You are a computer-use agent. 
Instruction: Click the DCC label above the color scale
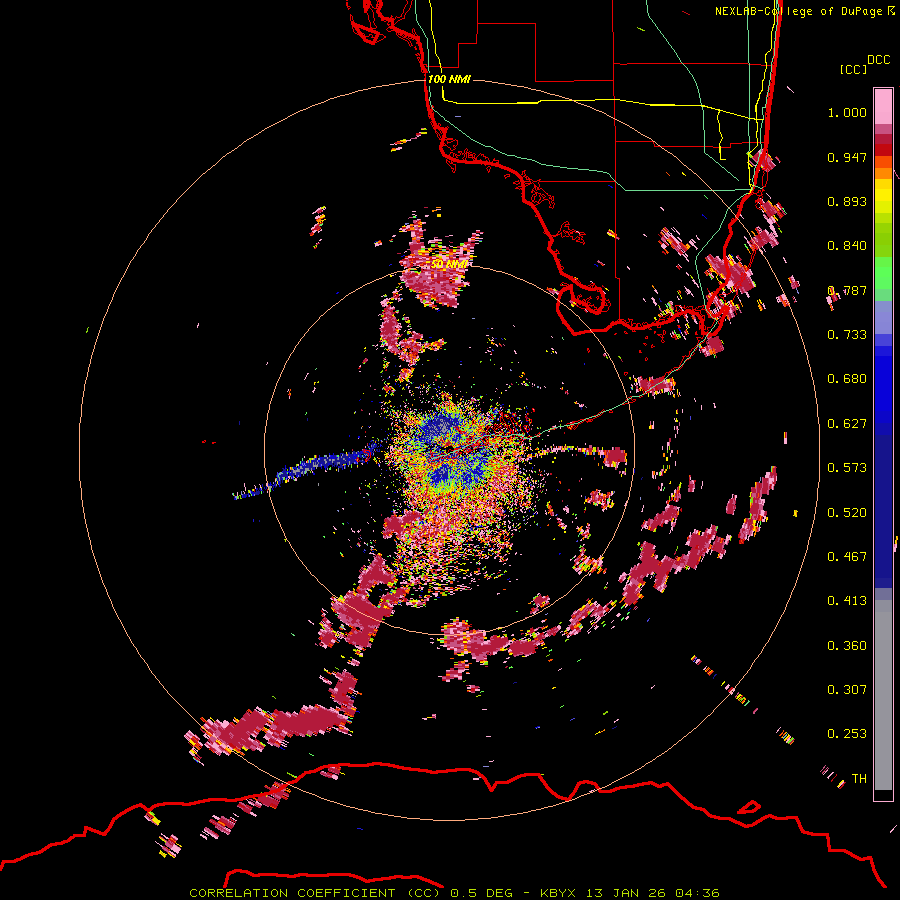[x=878, y=60]
